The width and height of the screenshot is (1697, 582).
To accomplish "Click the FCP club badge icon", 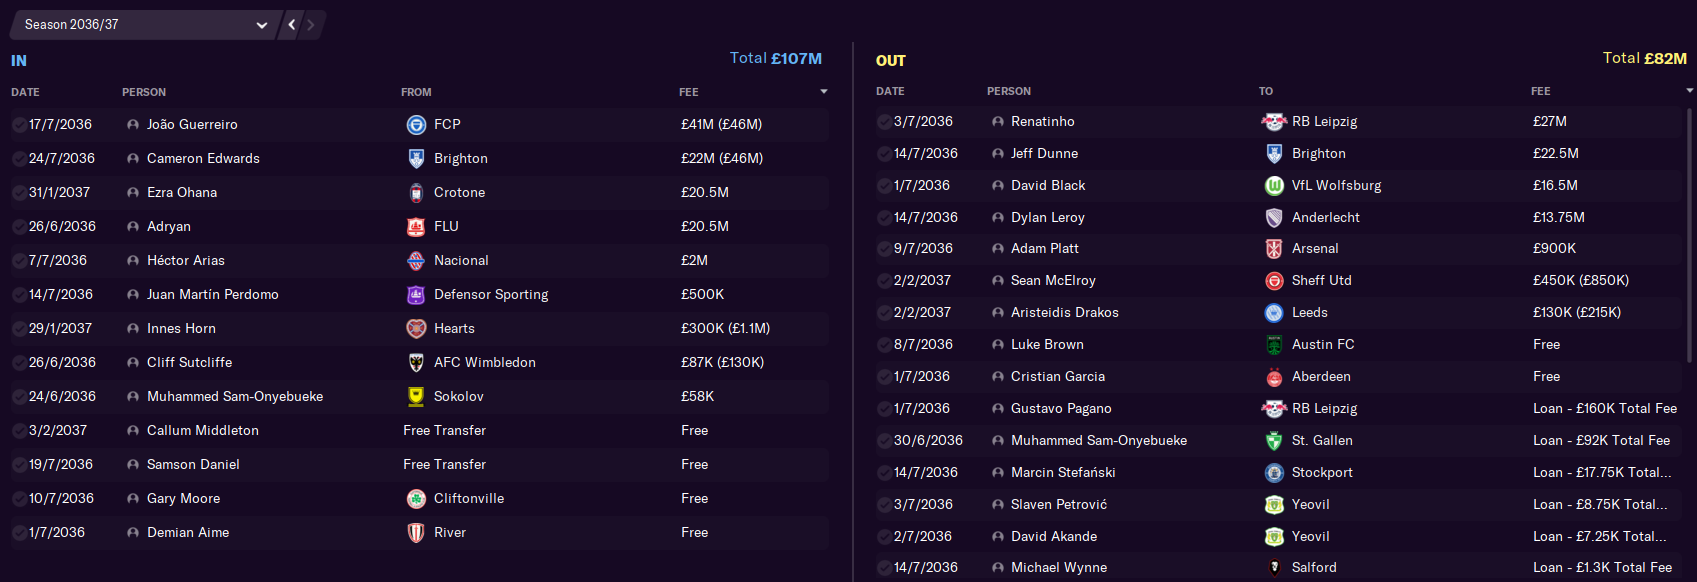I will tap(416, 125).
